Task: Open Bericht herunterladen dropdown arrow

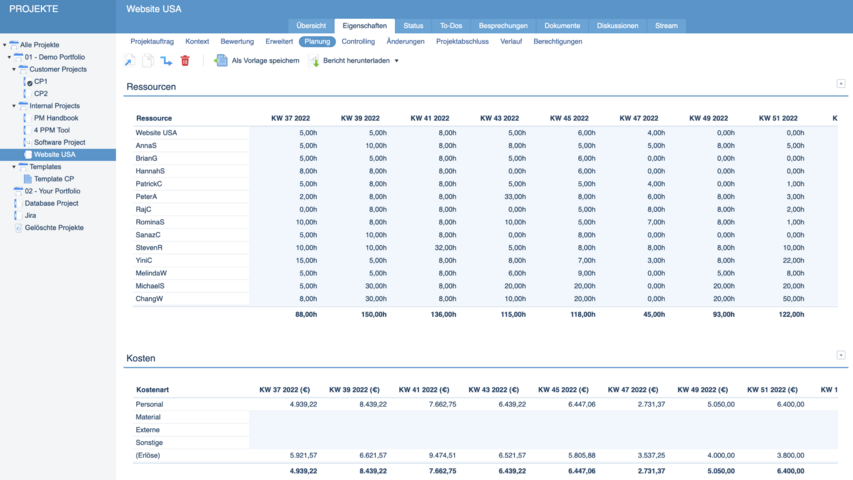Action: [397, 61]
